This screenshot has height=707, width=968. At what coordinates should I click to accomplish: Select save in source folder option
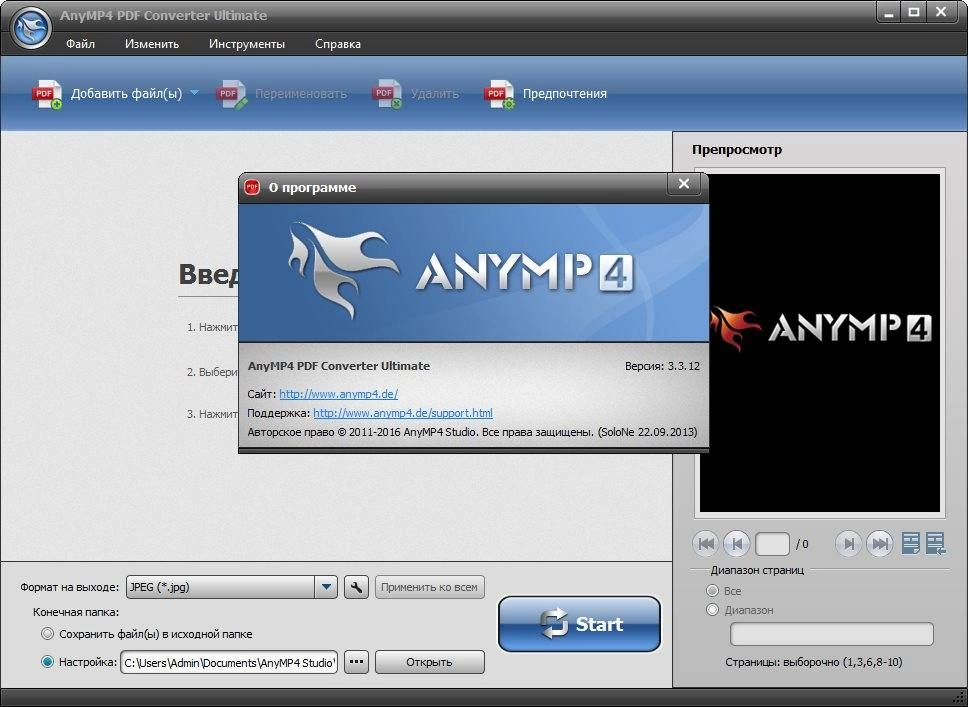point(48,634)
